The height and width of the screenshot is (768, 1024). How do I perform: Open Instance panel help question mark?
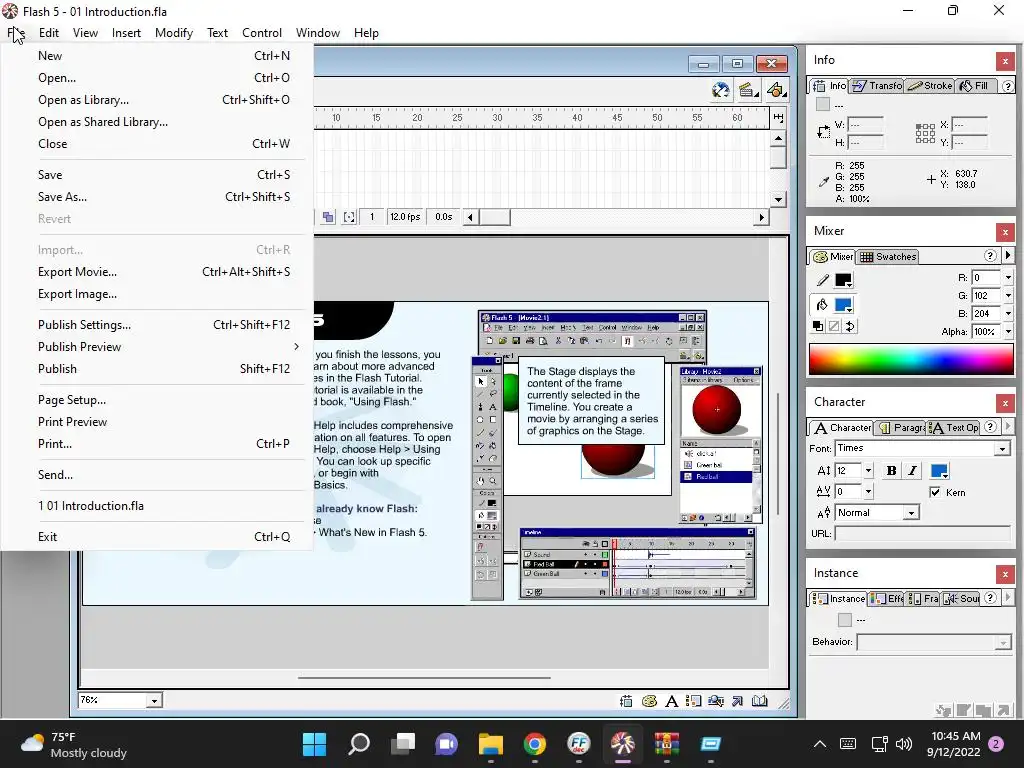point(990,598)
